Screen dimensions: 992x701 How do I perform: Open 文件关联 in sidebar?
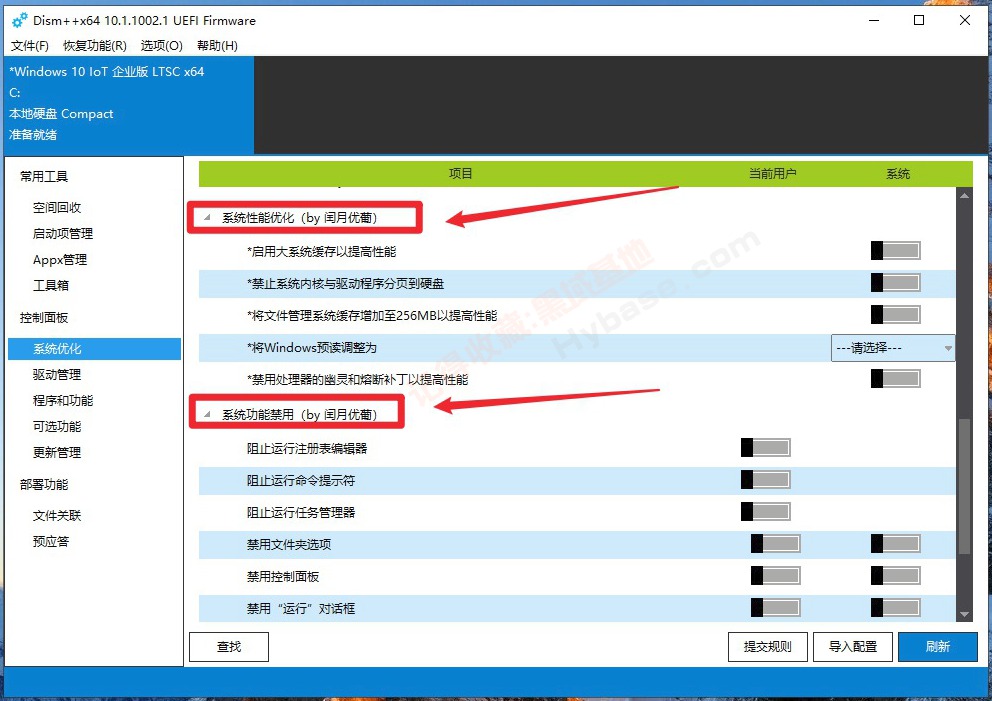coord(57,516)
